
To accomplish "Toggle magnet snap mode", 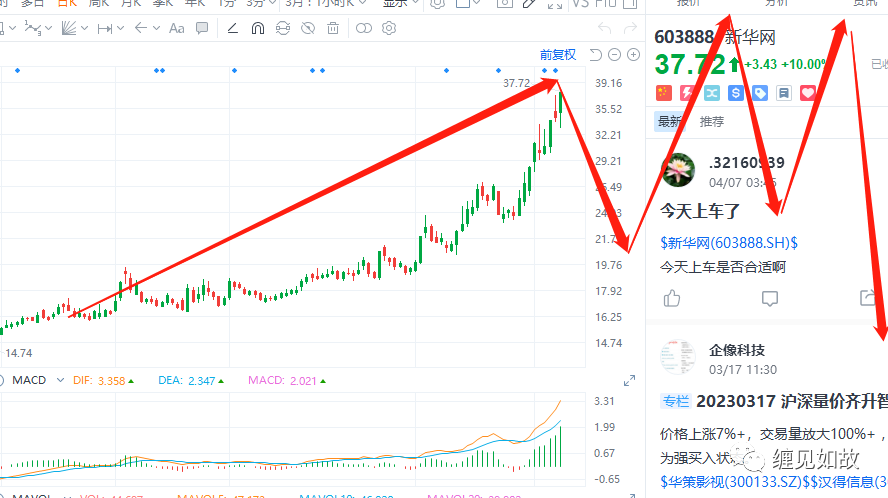I will (x=258, y=28).
